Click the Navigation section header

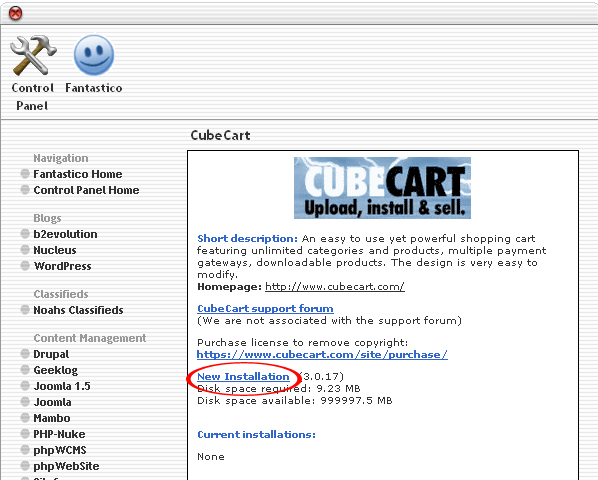pos(61,158)
